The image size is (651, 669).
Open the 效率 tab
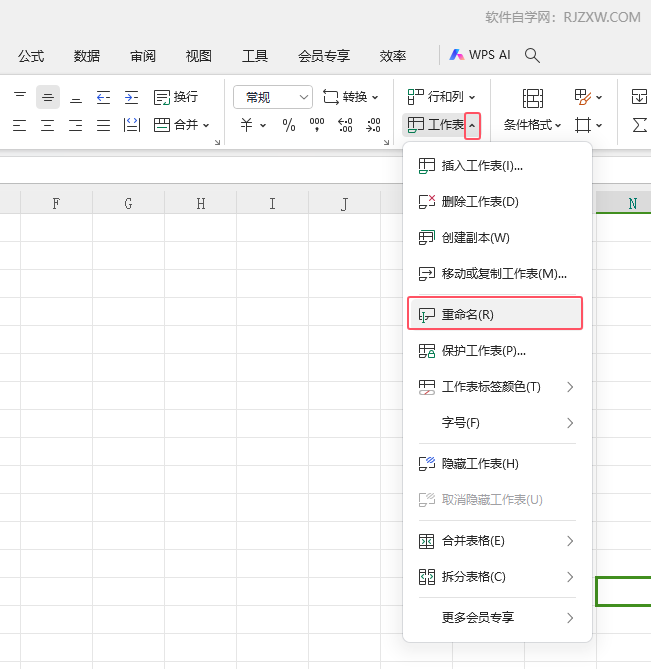click(392, 56)
